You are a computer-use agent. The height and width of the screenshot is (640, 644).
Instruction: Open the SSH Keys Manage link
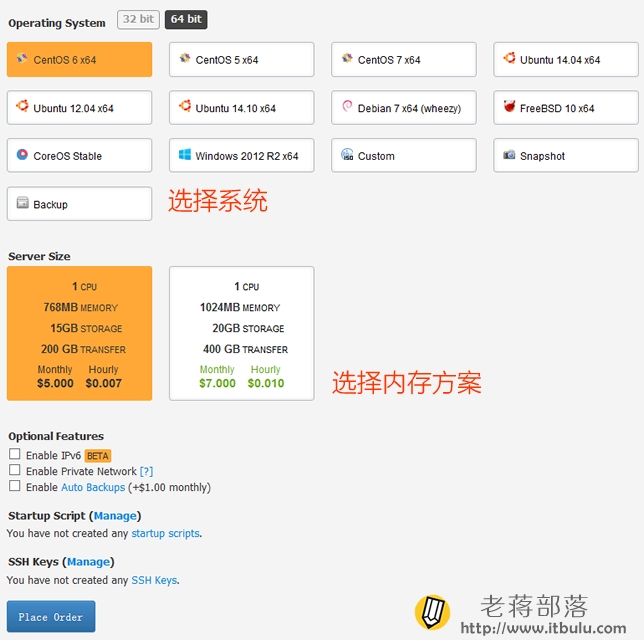coord(88,562)
